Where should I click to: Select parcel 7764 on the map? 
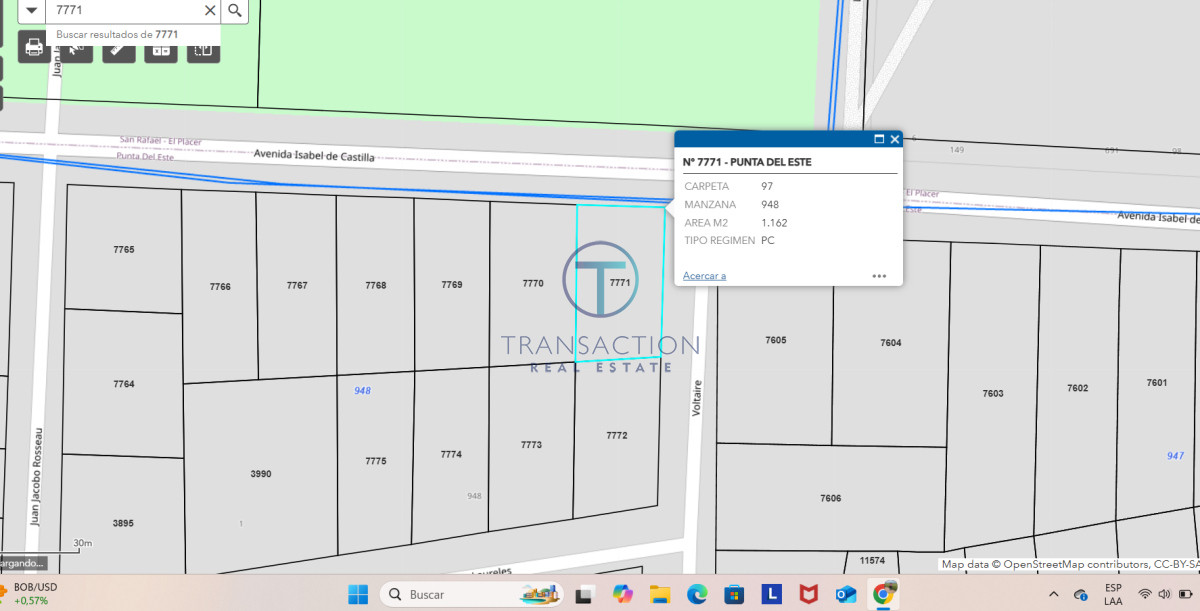pos(124,384)
